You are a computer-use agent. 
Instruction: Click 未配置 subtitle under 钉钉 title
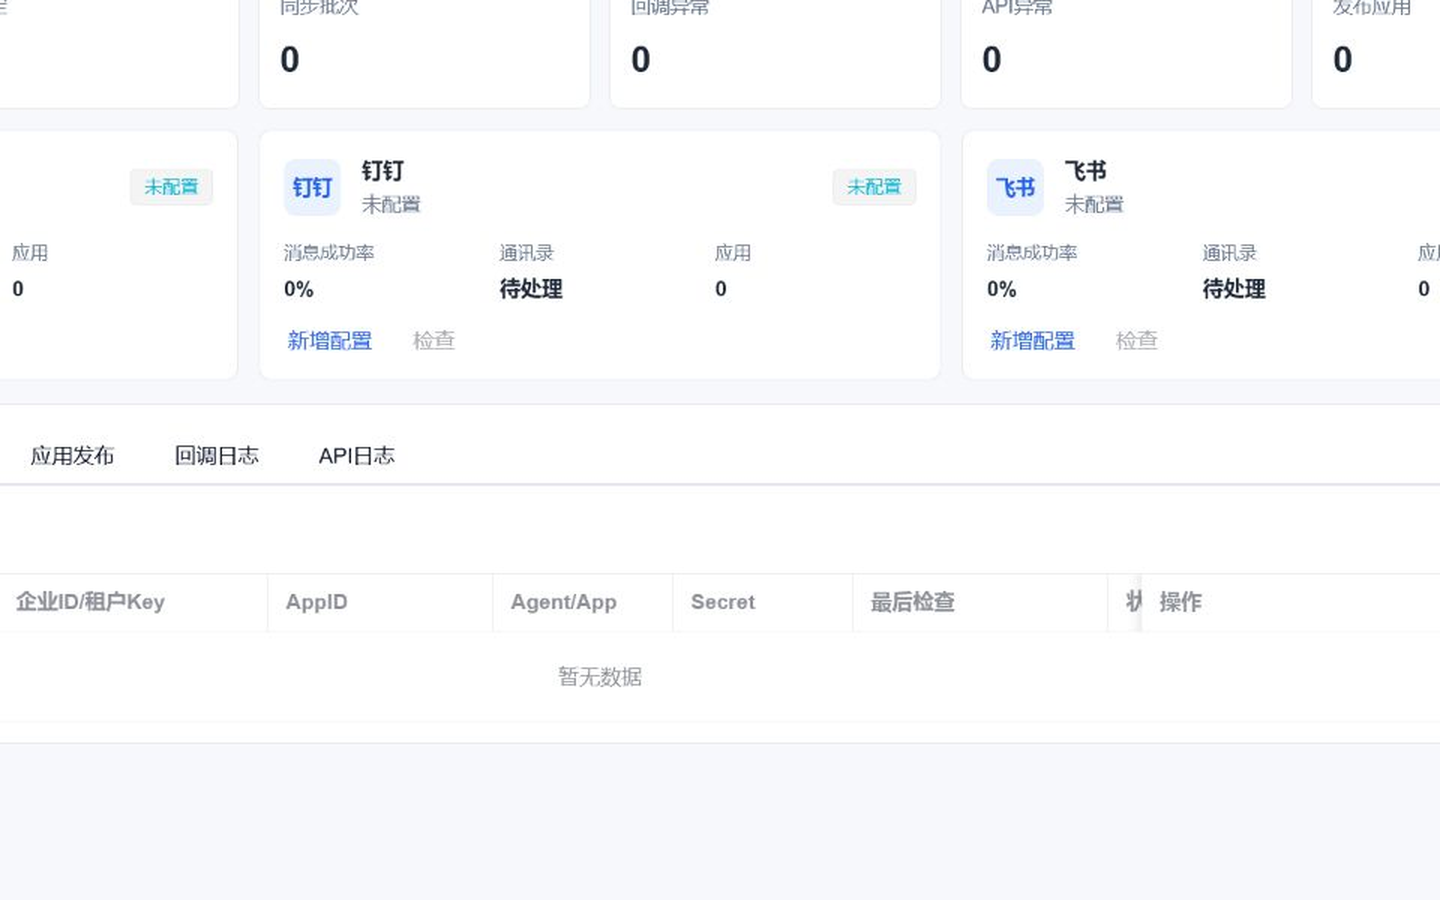pos(391,205)
